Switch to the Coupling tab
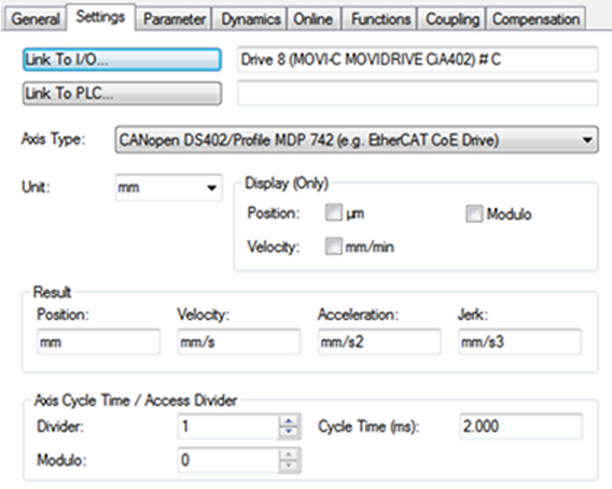Screen dimensions: 612x489 [x=452, y=19]
